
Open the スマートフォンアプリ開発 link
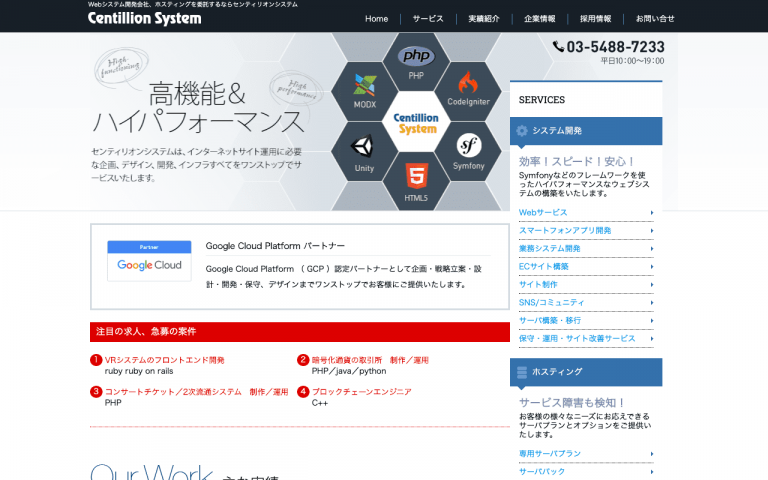pyautogui.click(x=565, y=231)
